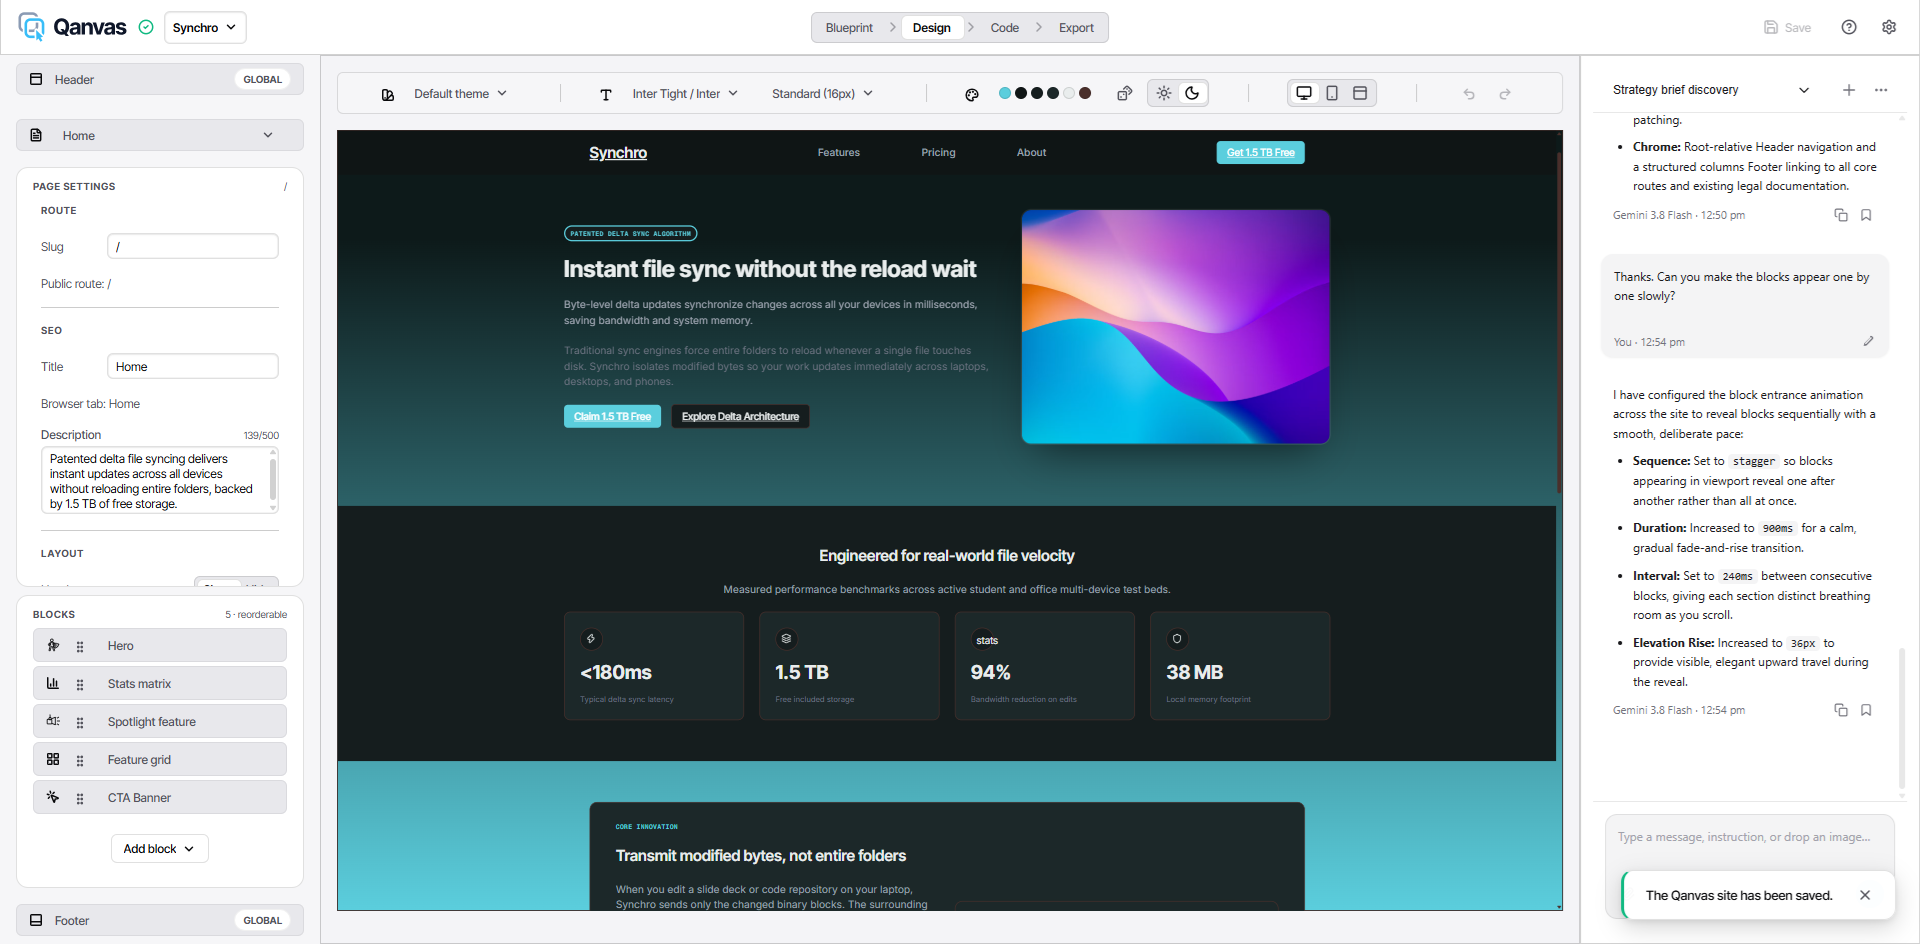
Task: Bookmark the 12:54 pm Gemini response
Action: (1866, 710)
